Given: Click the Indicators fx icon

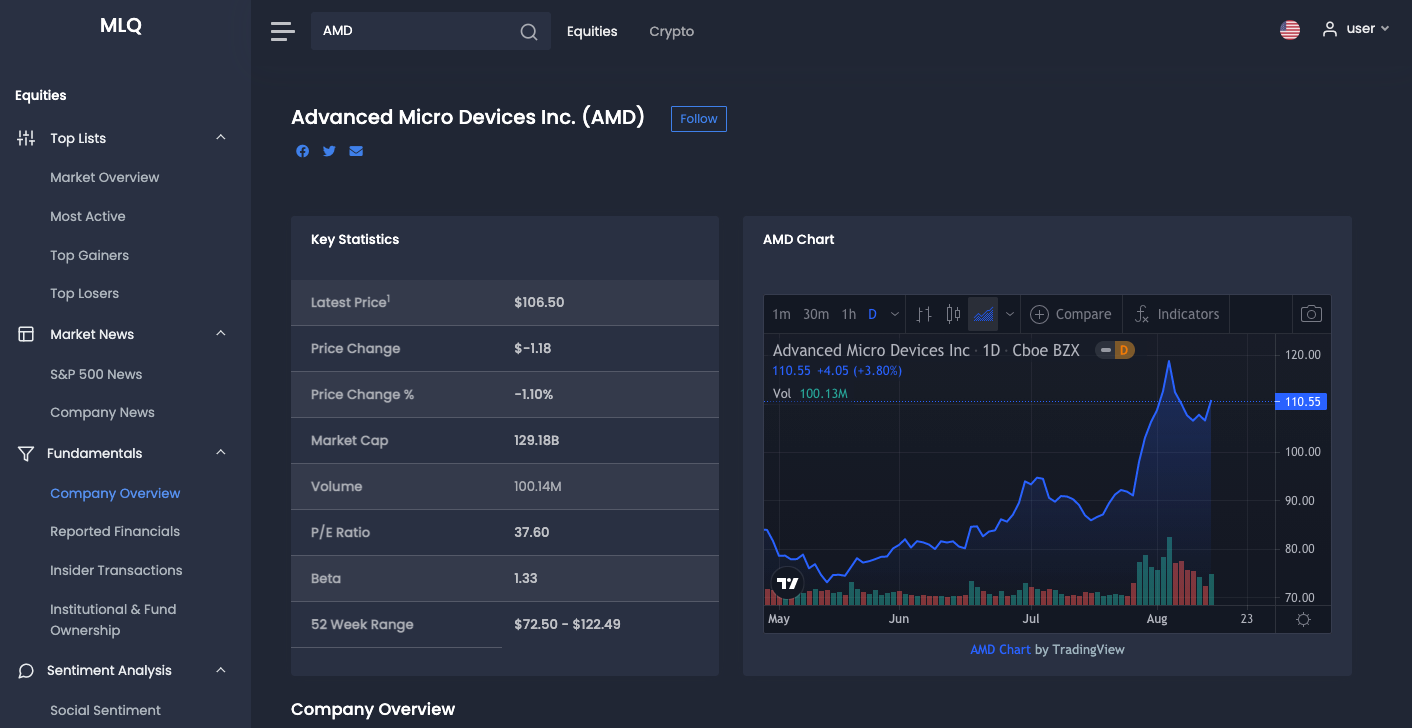Looking at the screenshot, I should [1141, 314].
